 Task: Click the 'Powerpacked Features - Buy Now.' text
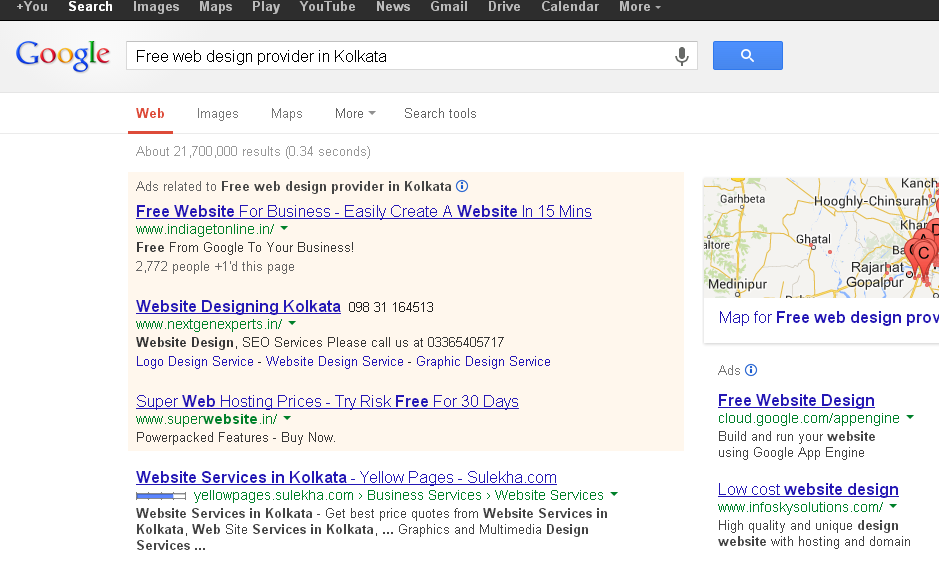[235, 437]
